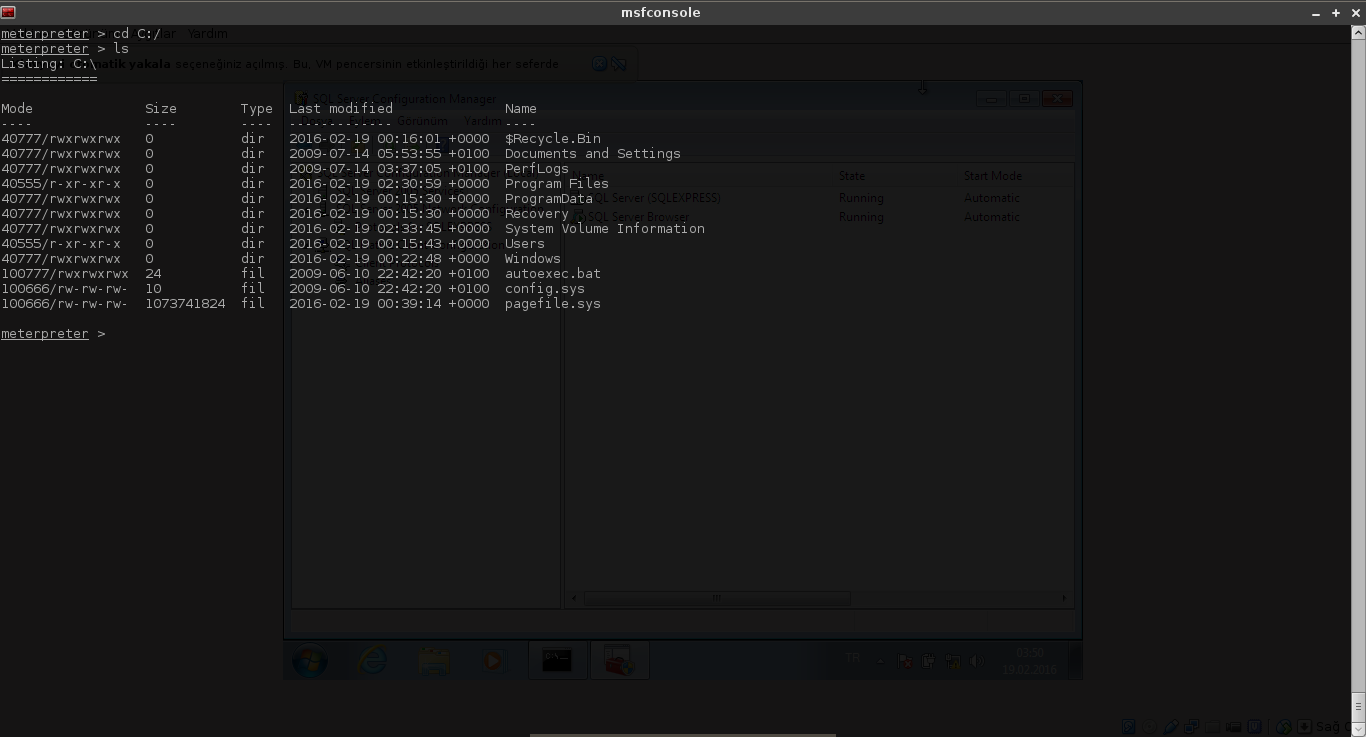
Task: Switch to Command Prompt taskbar icon
Action: pyautogui.click(x=557, y=661)
